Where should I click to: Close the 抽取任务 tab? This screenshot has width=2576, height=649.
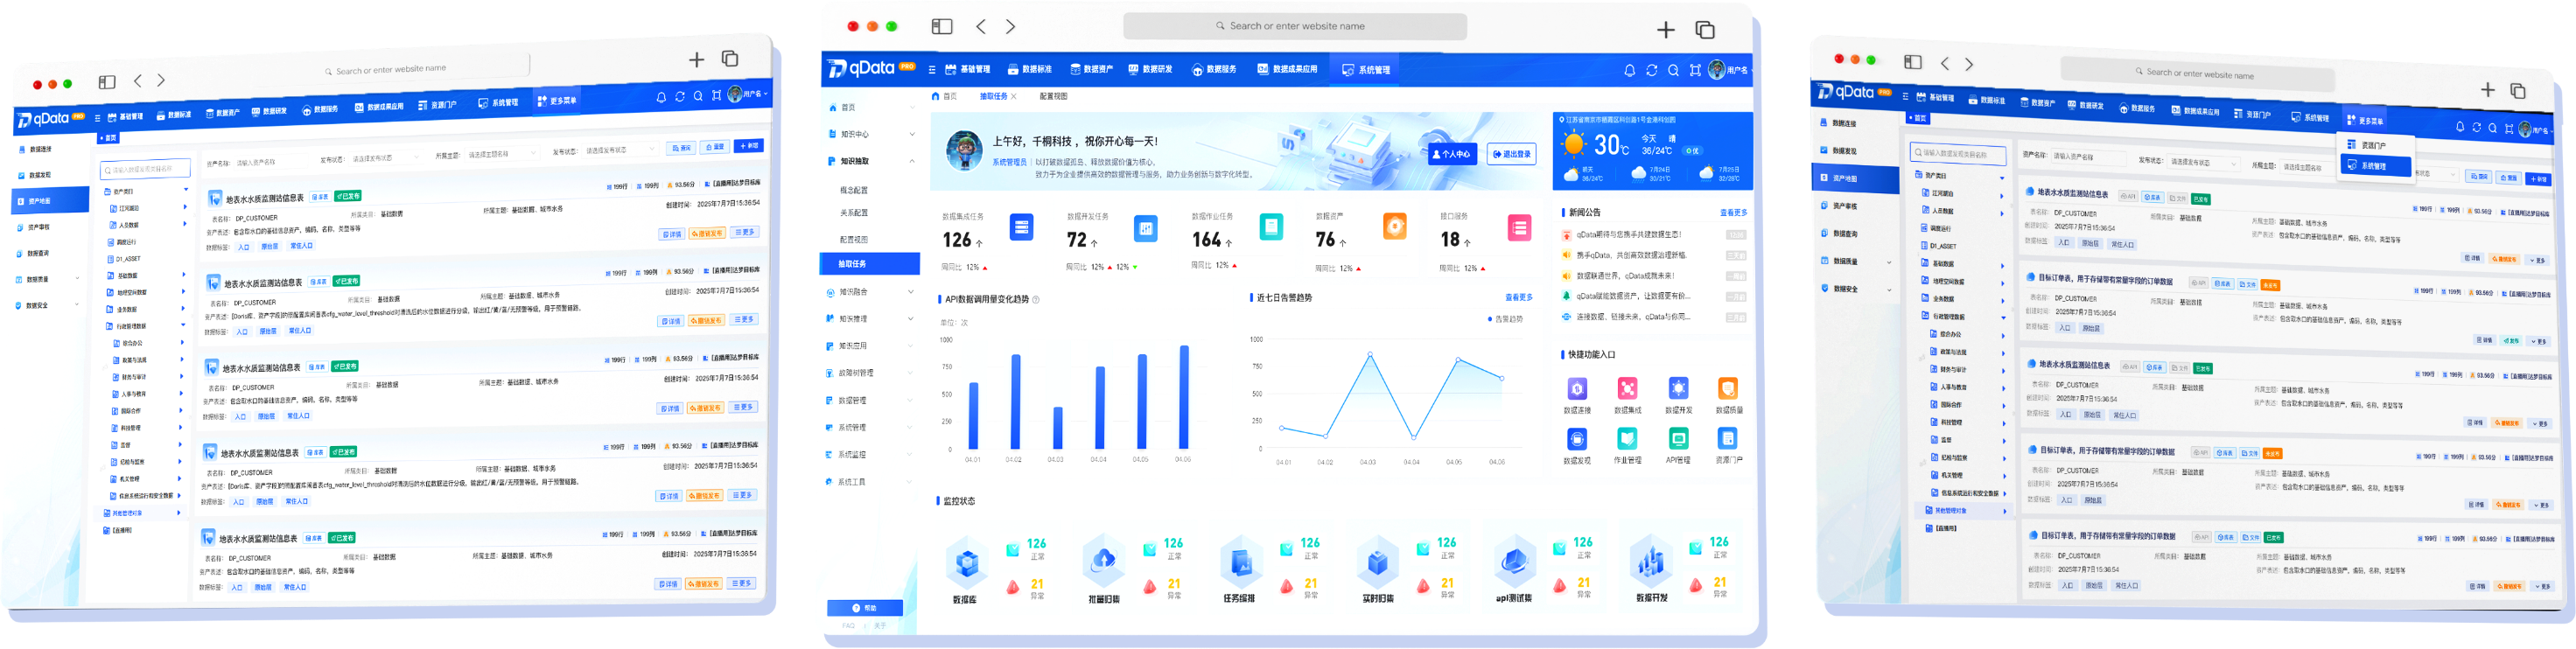[1014, 97]
